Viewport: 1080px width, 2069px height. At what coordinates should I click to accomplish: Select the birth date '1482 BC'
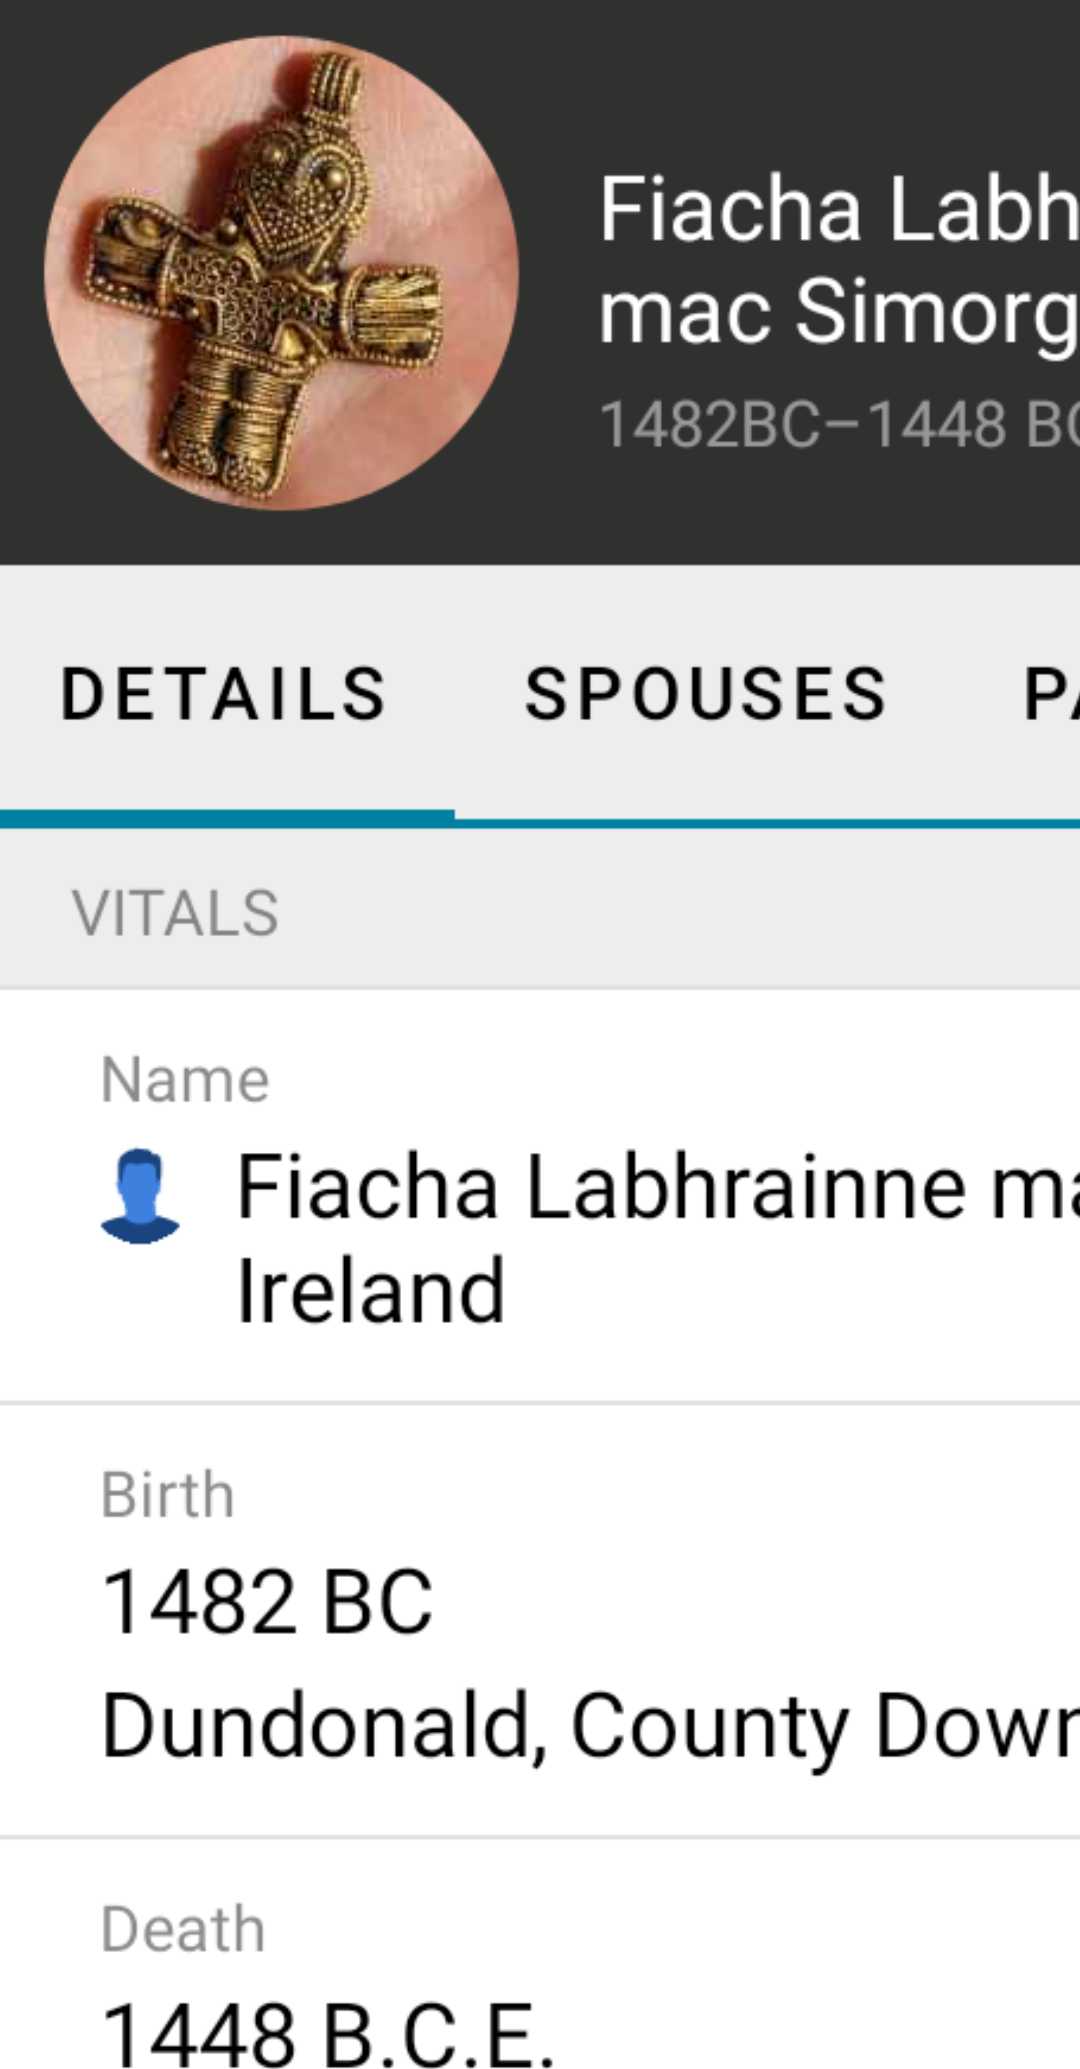coord(268,1602)
